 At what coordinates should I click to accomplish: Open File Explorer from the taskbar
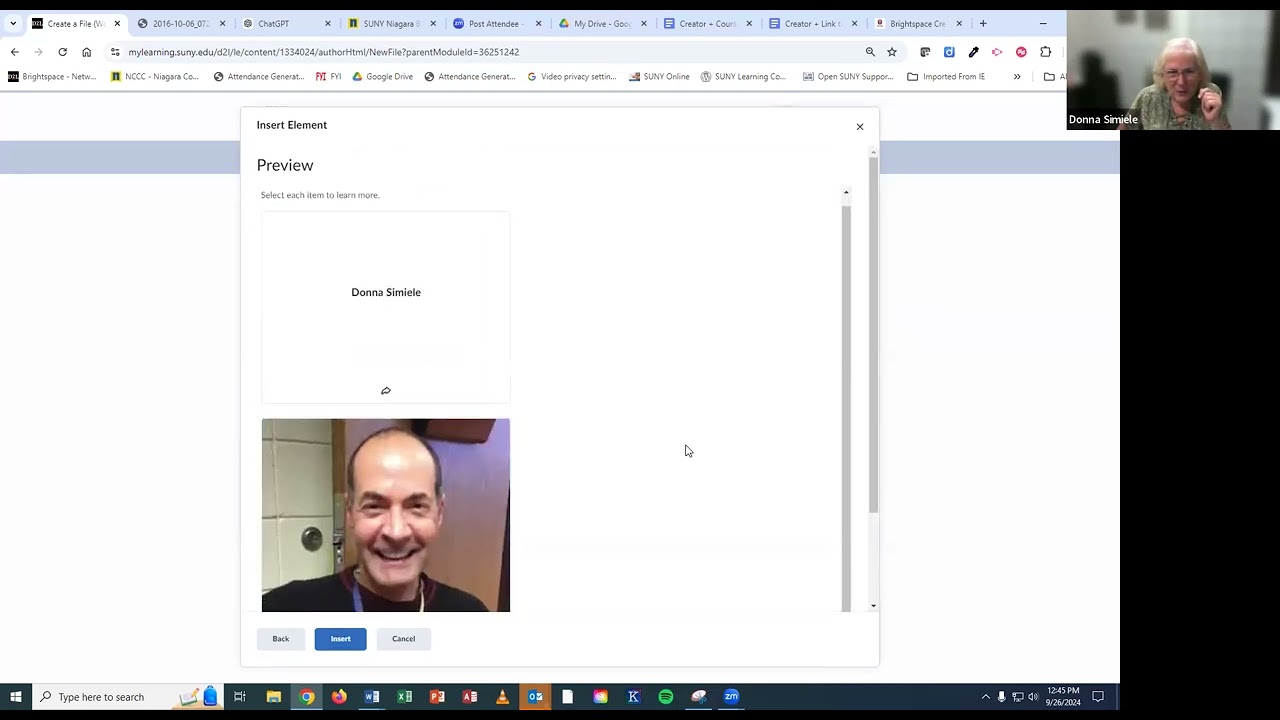click(273, 697)
